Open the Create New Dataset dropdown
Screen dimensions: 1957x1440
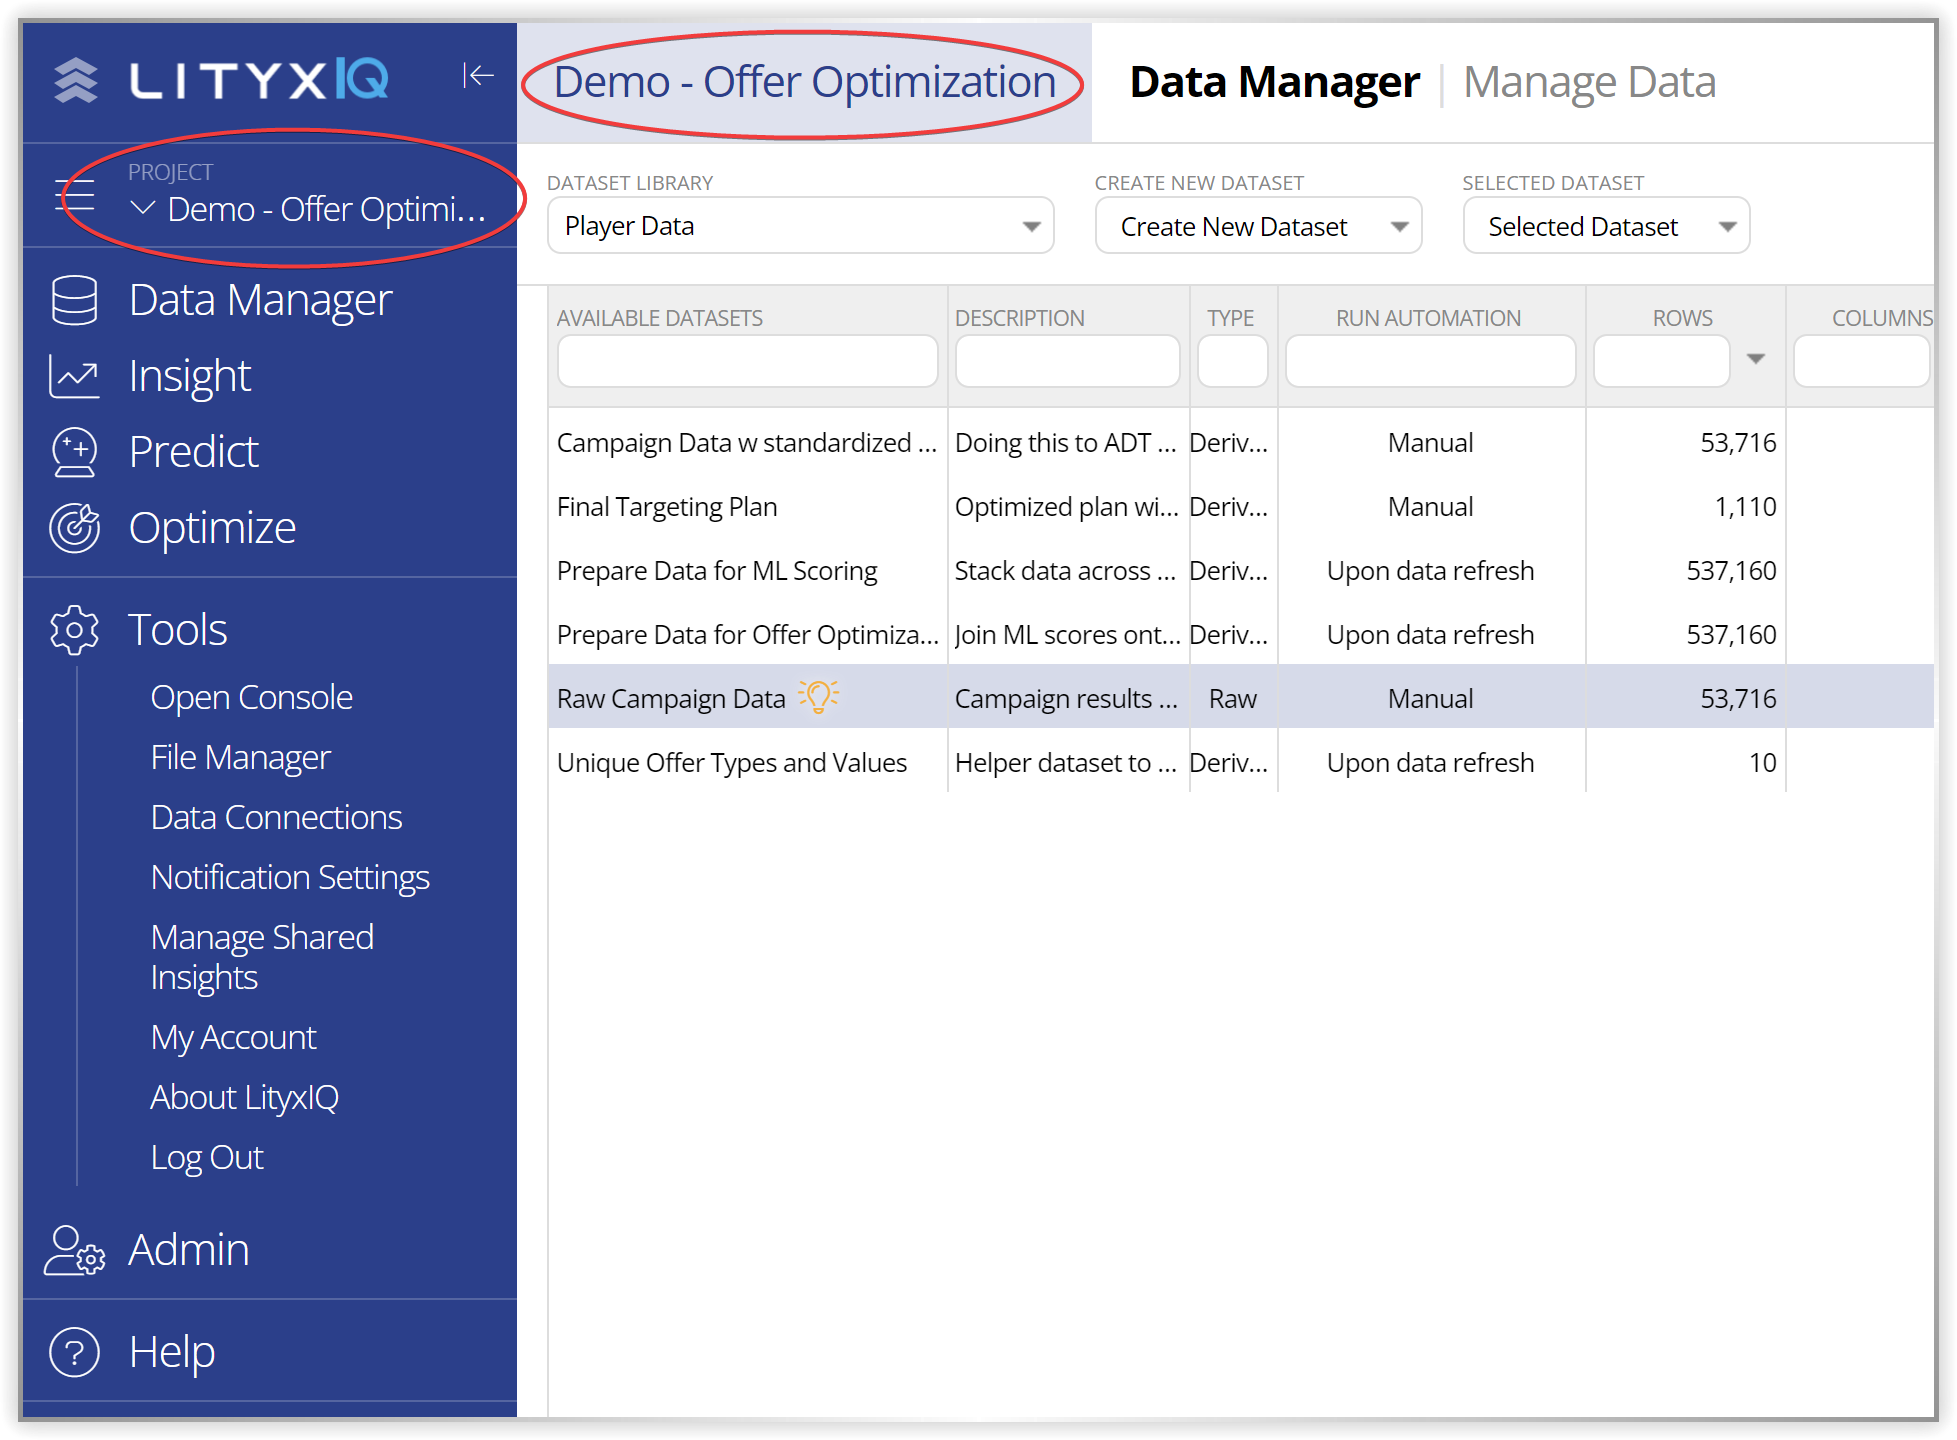1258,226
